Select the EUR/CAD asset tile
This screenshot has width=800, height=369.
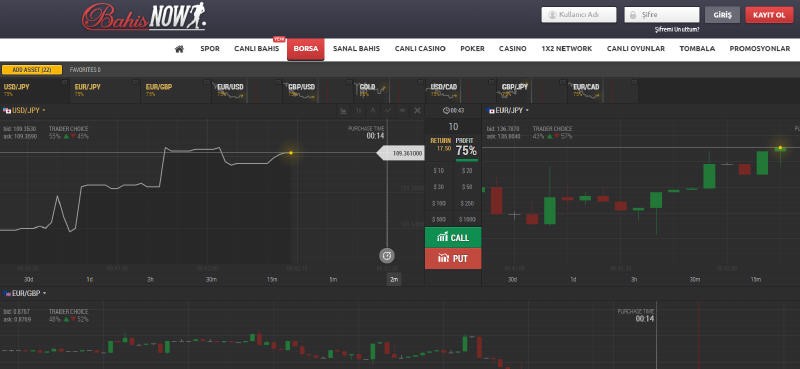pyautogui.click(x=602, y=91)
